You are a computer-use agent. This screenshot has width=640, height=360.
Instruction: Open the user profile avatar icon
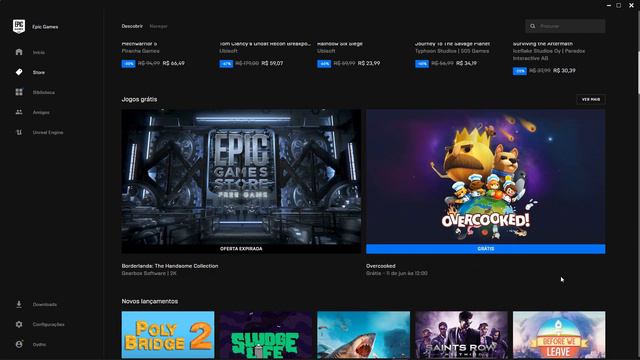[19, 344]
